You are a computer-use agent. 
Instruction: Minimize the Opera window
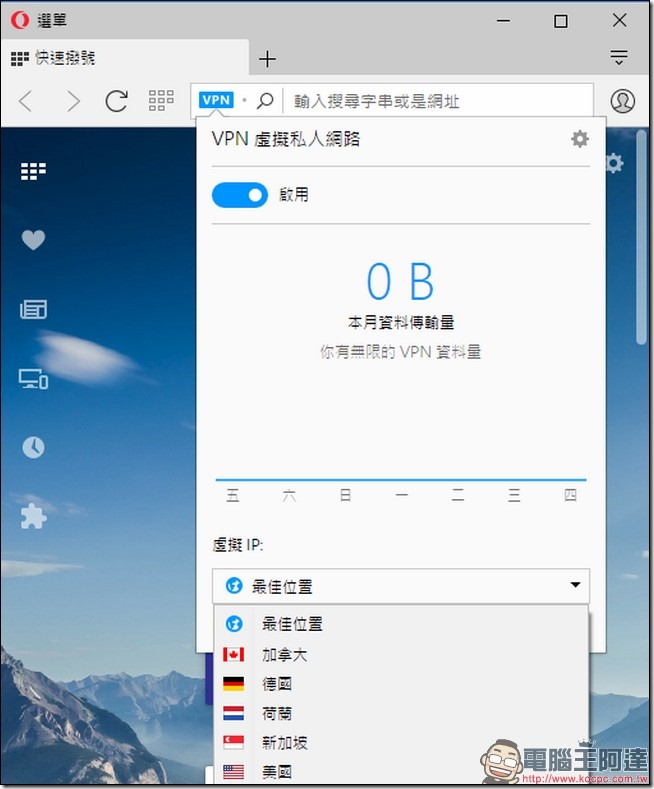503,21
